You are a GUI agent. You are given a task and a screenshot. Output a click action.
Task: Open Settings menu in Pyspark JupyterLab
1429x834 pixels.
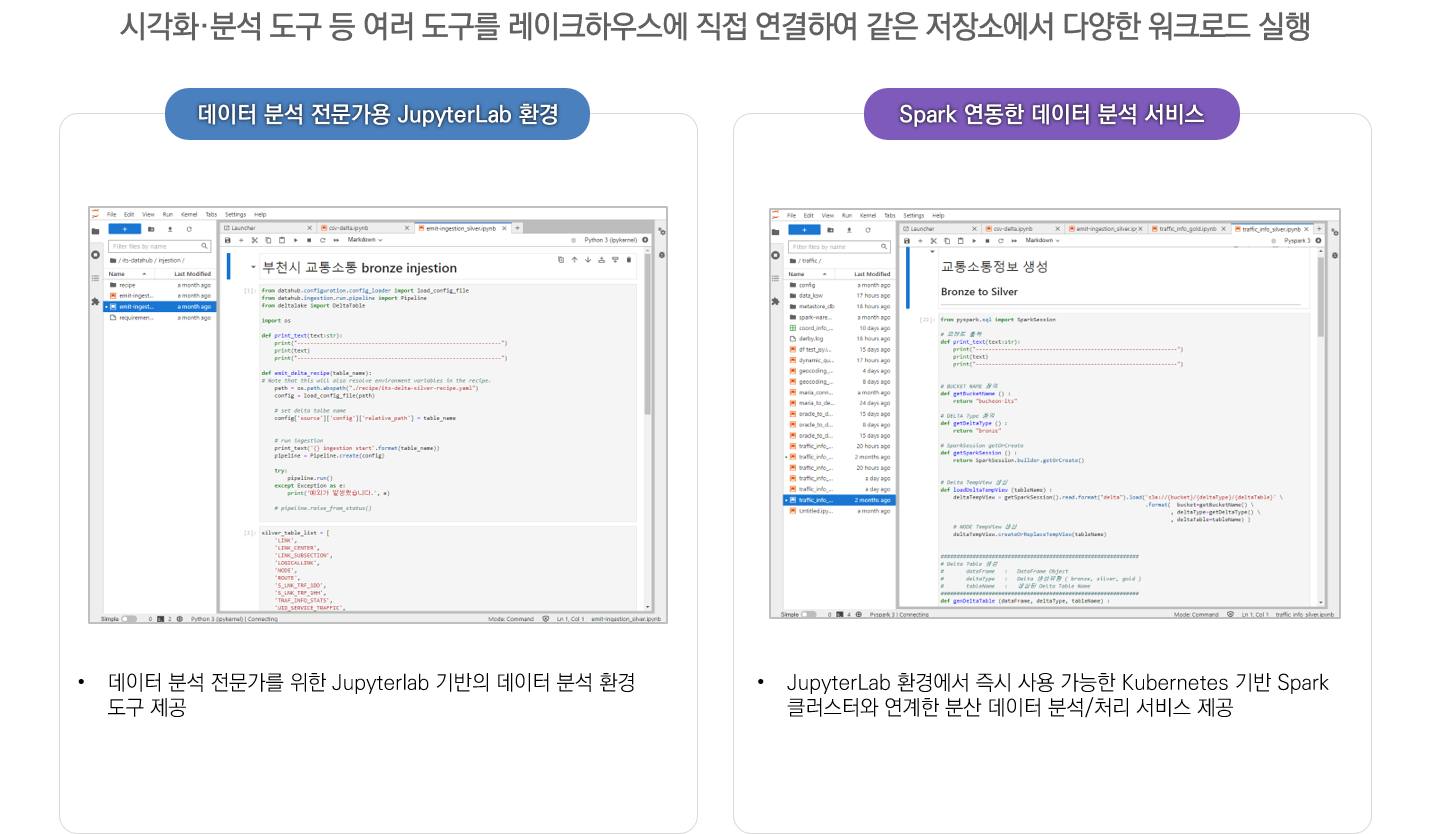coord(914,215)
